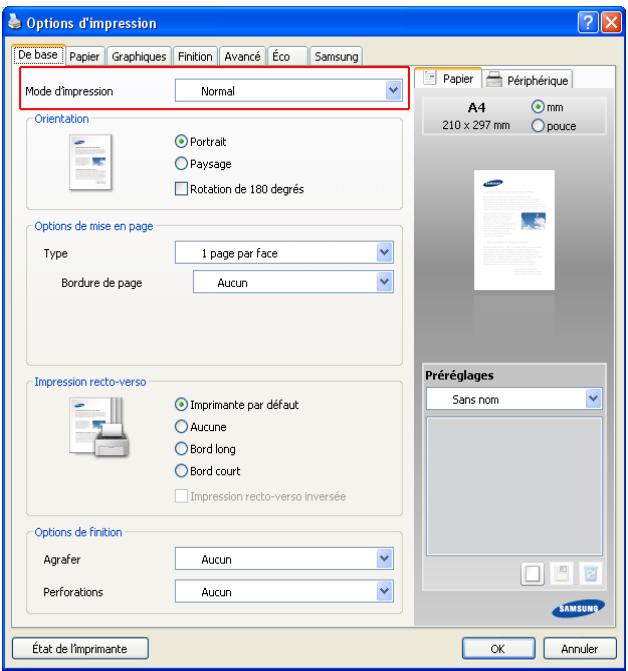Open the Finition tab
628x671 pixels.
click(195, 56)
